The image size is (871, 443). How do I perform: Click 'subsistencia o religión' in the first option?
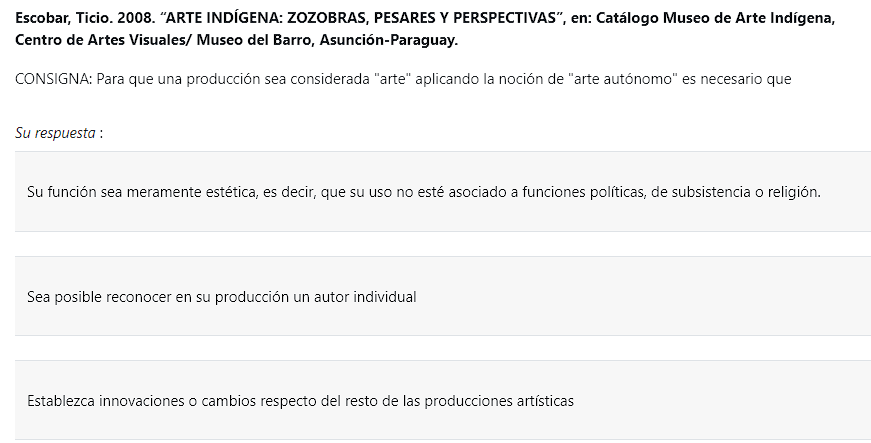coord(745,192)
